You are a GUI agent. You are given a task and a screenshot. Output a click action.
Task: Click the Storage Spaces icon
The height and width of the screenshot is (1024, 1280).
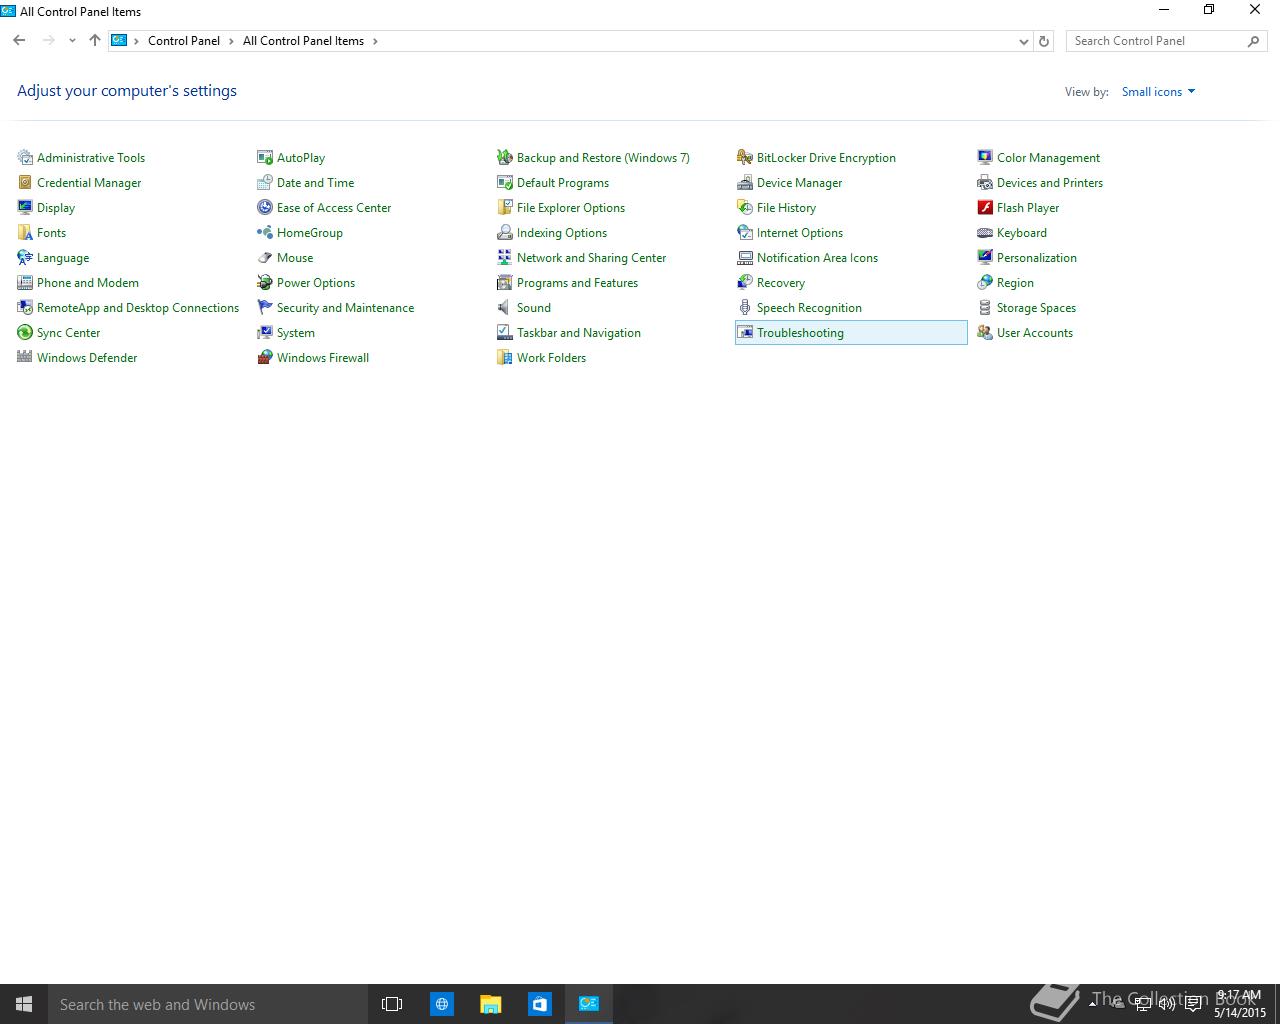tap(985, 307)
